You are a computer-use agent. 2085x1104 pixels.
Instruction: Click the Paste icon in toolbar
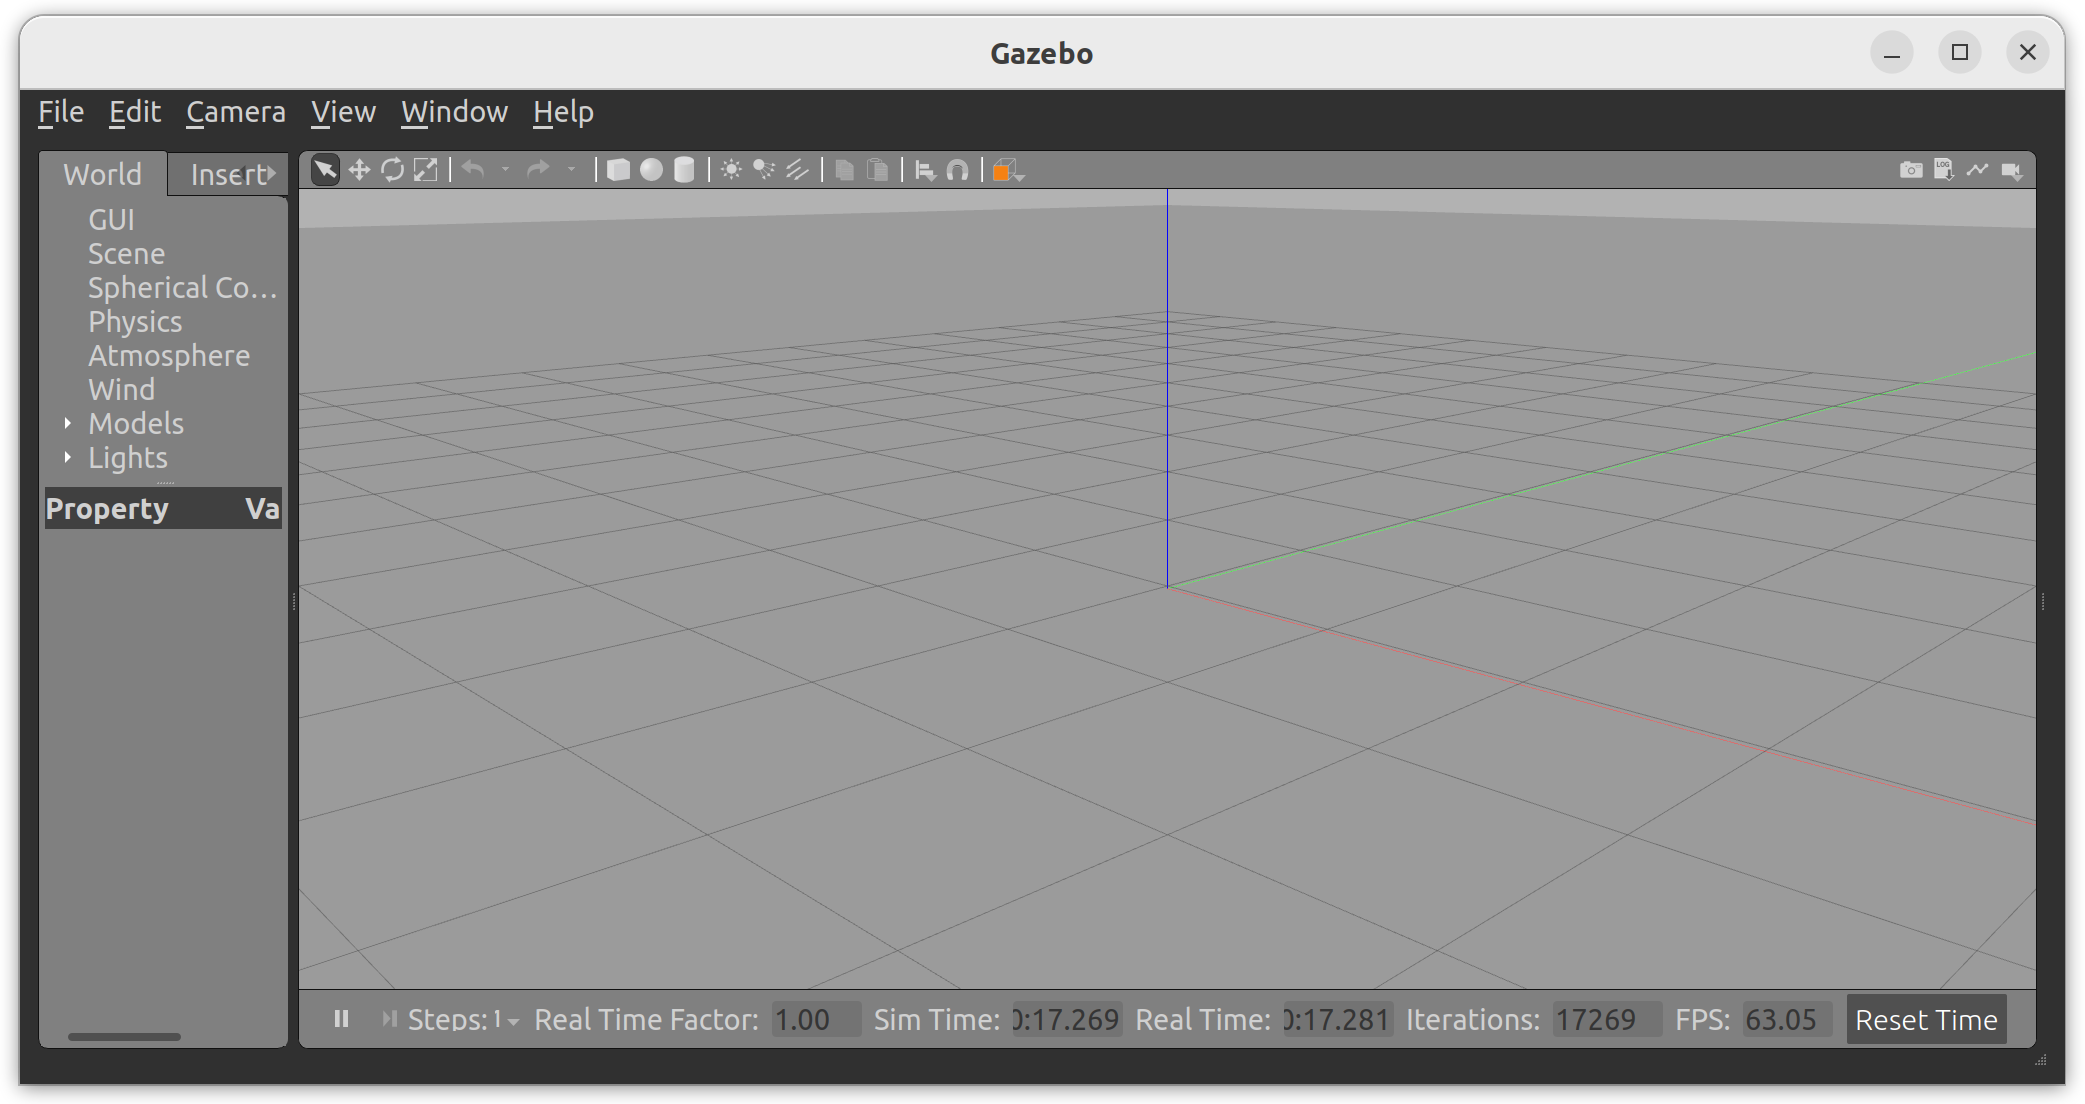coord(877,170)
